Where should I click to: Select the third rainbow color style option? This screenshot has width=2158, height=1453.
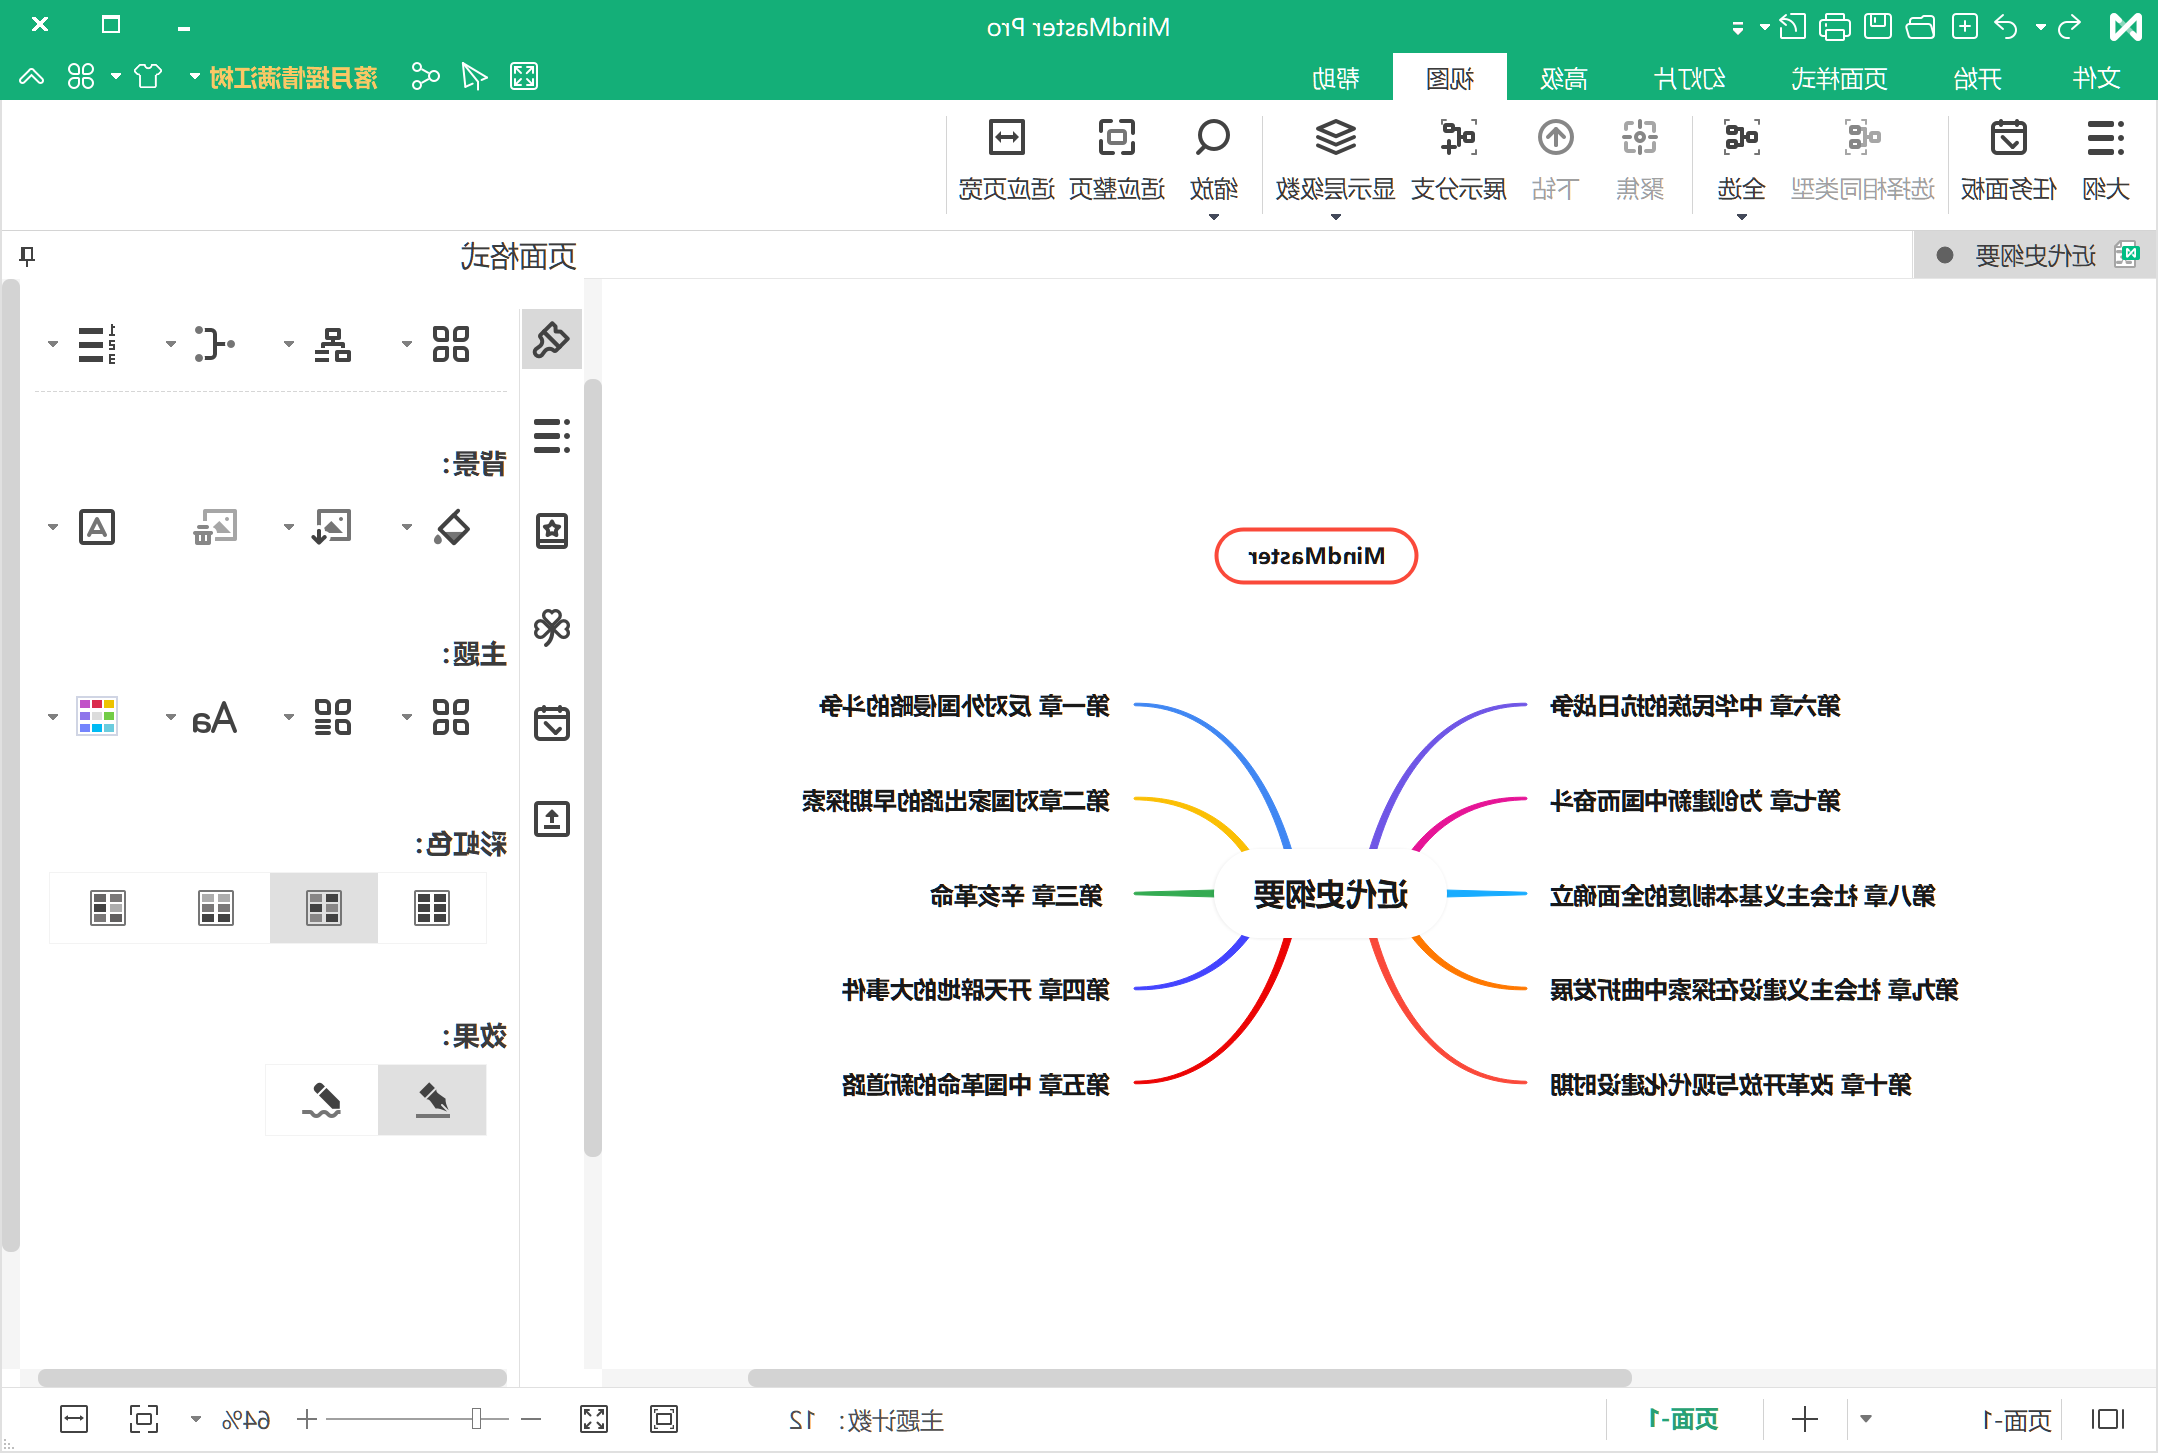click(x=216, y=908)
